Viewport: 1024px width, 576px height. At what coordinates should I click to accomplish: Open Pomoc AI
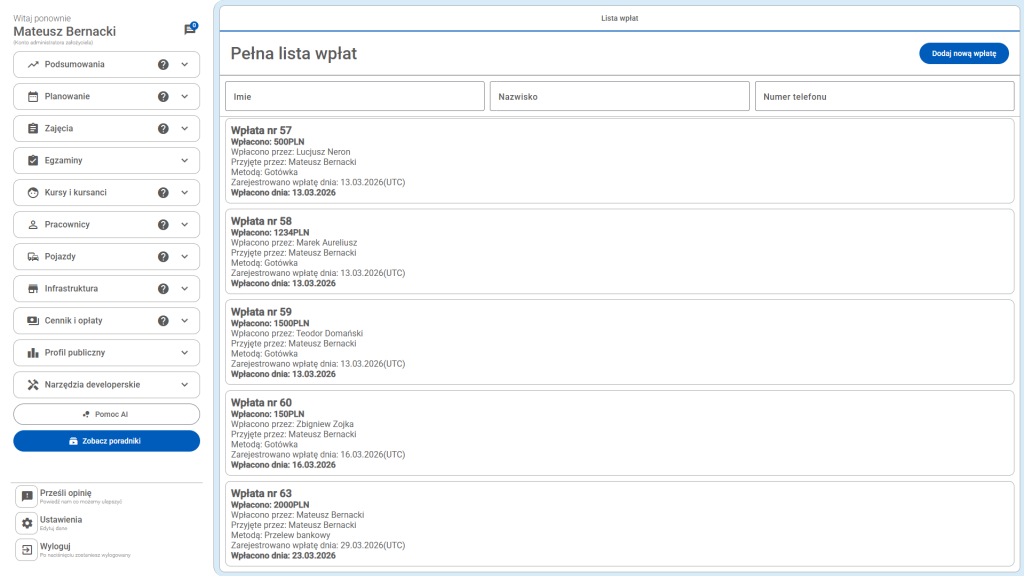tap(106, 413)
